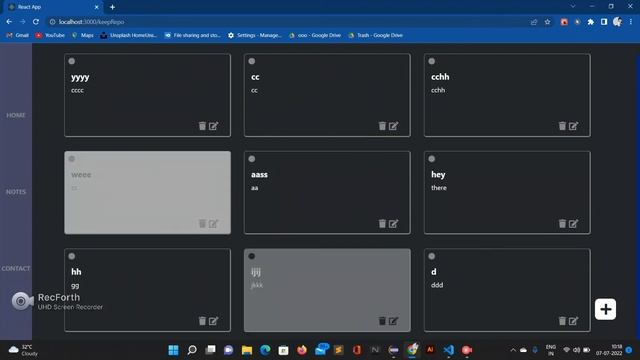Go to HOME in the sidebar
This screenshot has width=640, height=360.
16,116
